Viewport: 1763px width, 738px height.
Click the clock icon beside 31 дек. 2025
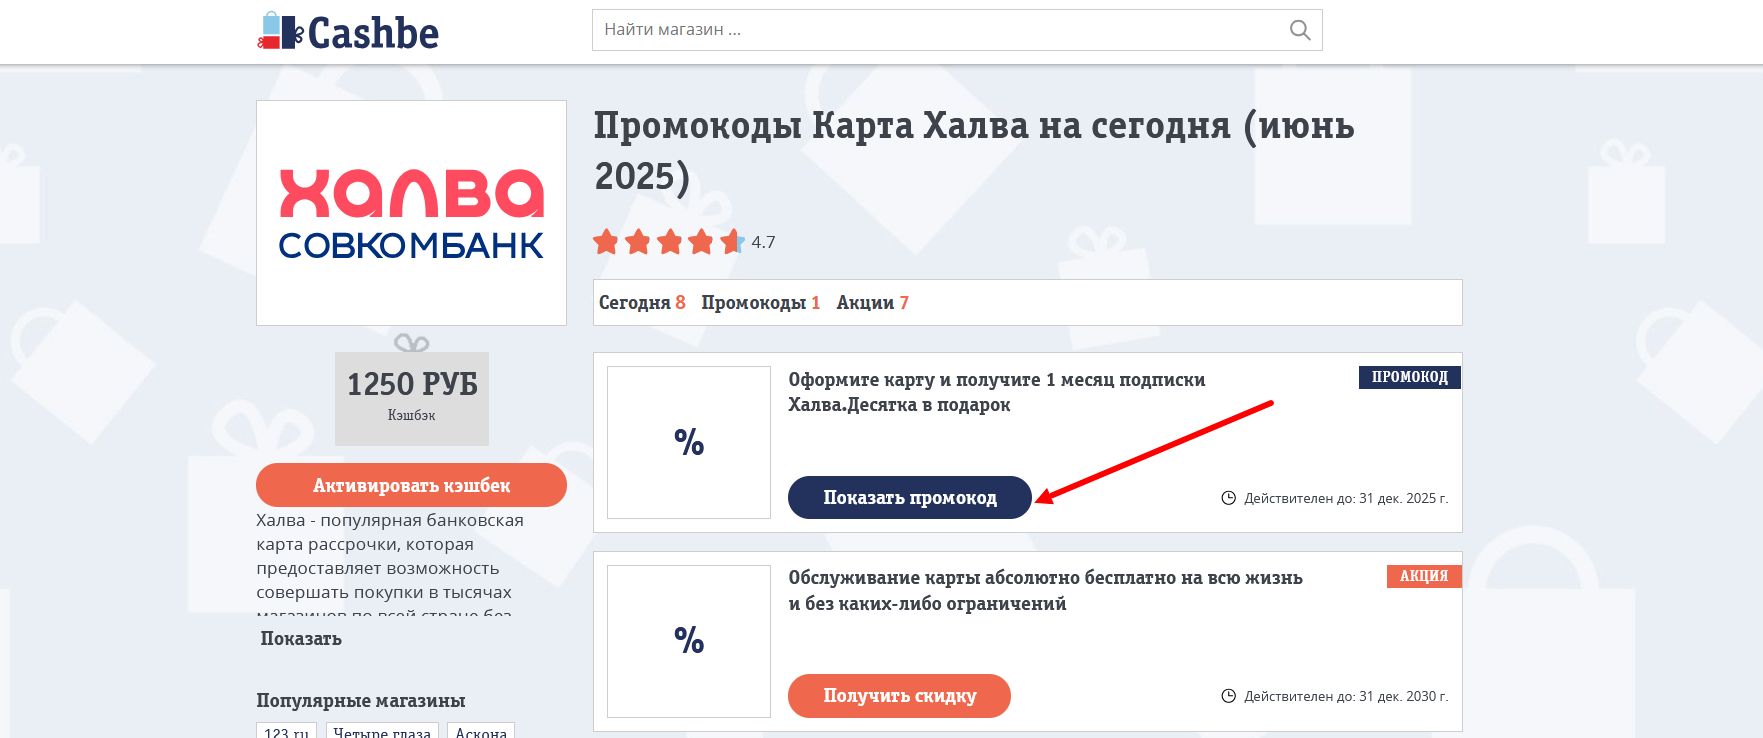click(x=1229, y=498)
